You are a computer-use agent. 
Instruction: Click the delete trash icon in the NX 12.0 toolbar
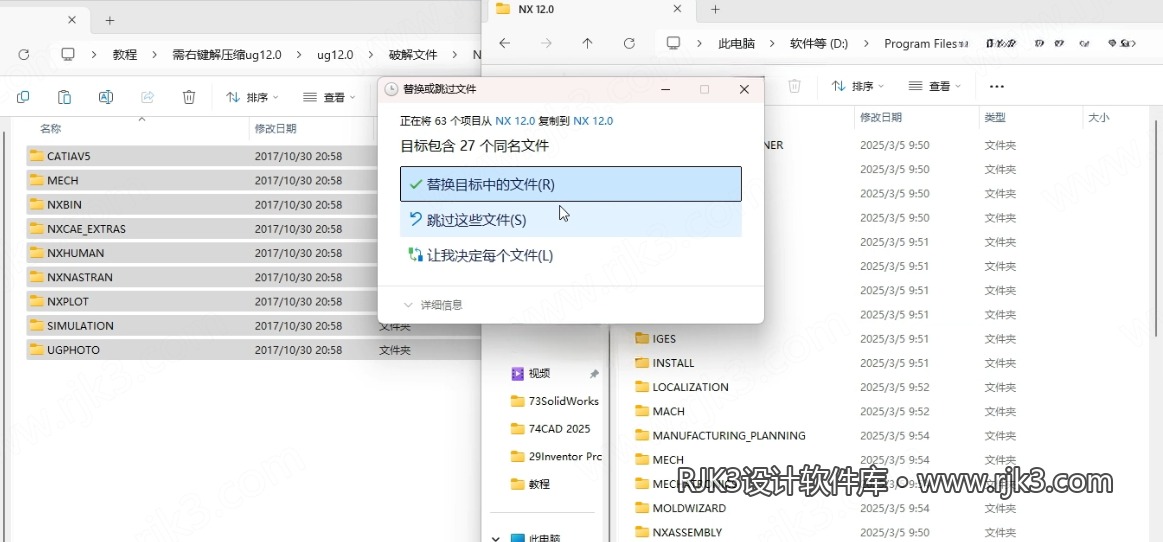coord(794,86)
